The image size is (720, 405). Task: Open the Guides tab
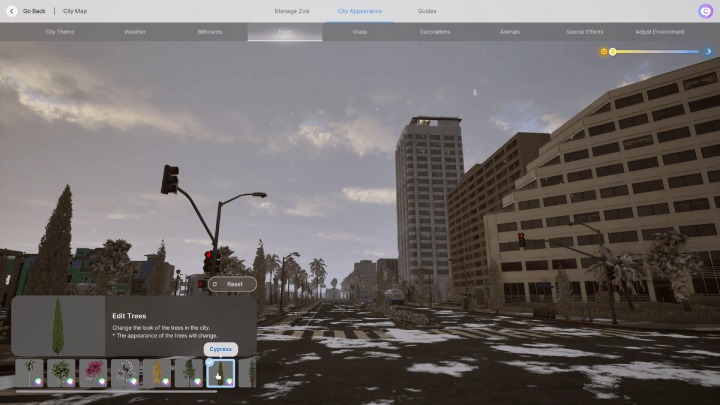point(427,11)
